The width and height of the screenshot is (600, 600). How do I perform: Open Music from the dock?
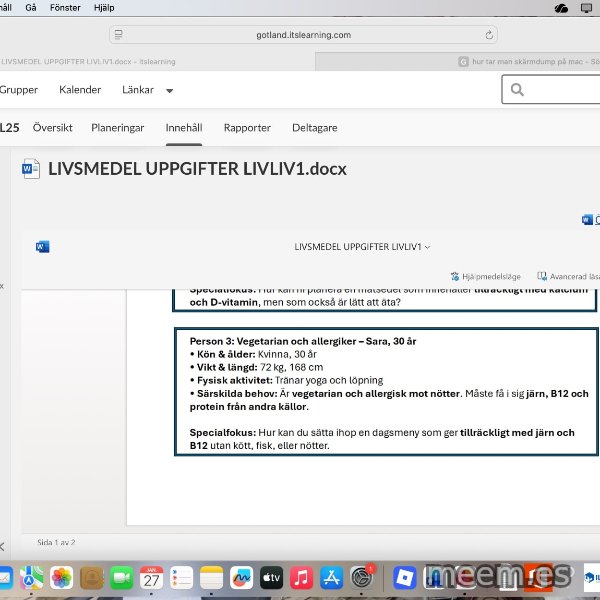(x=301, y=577)
